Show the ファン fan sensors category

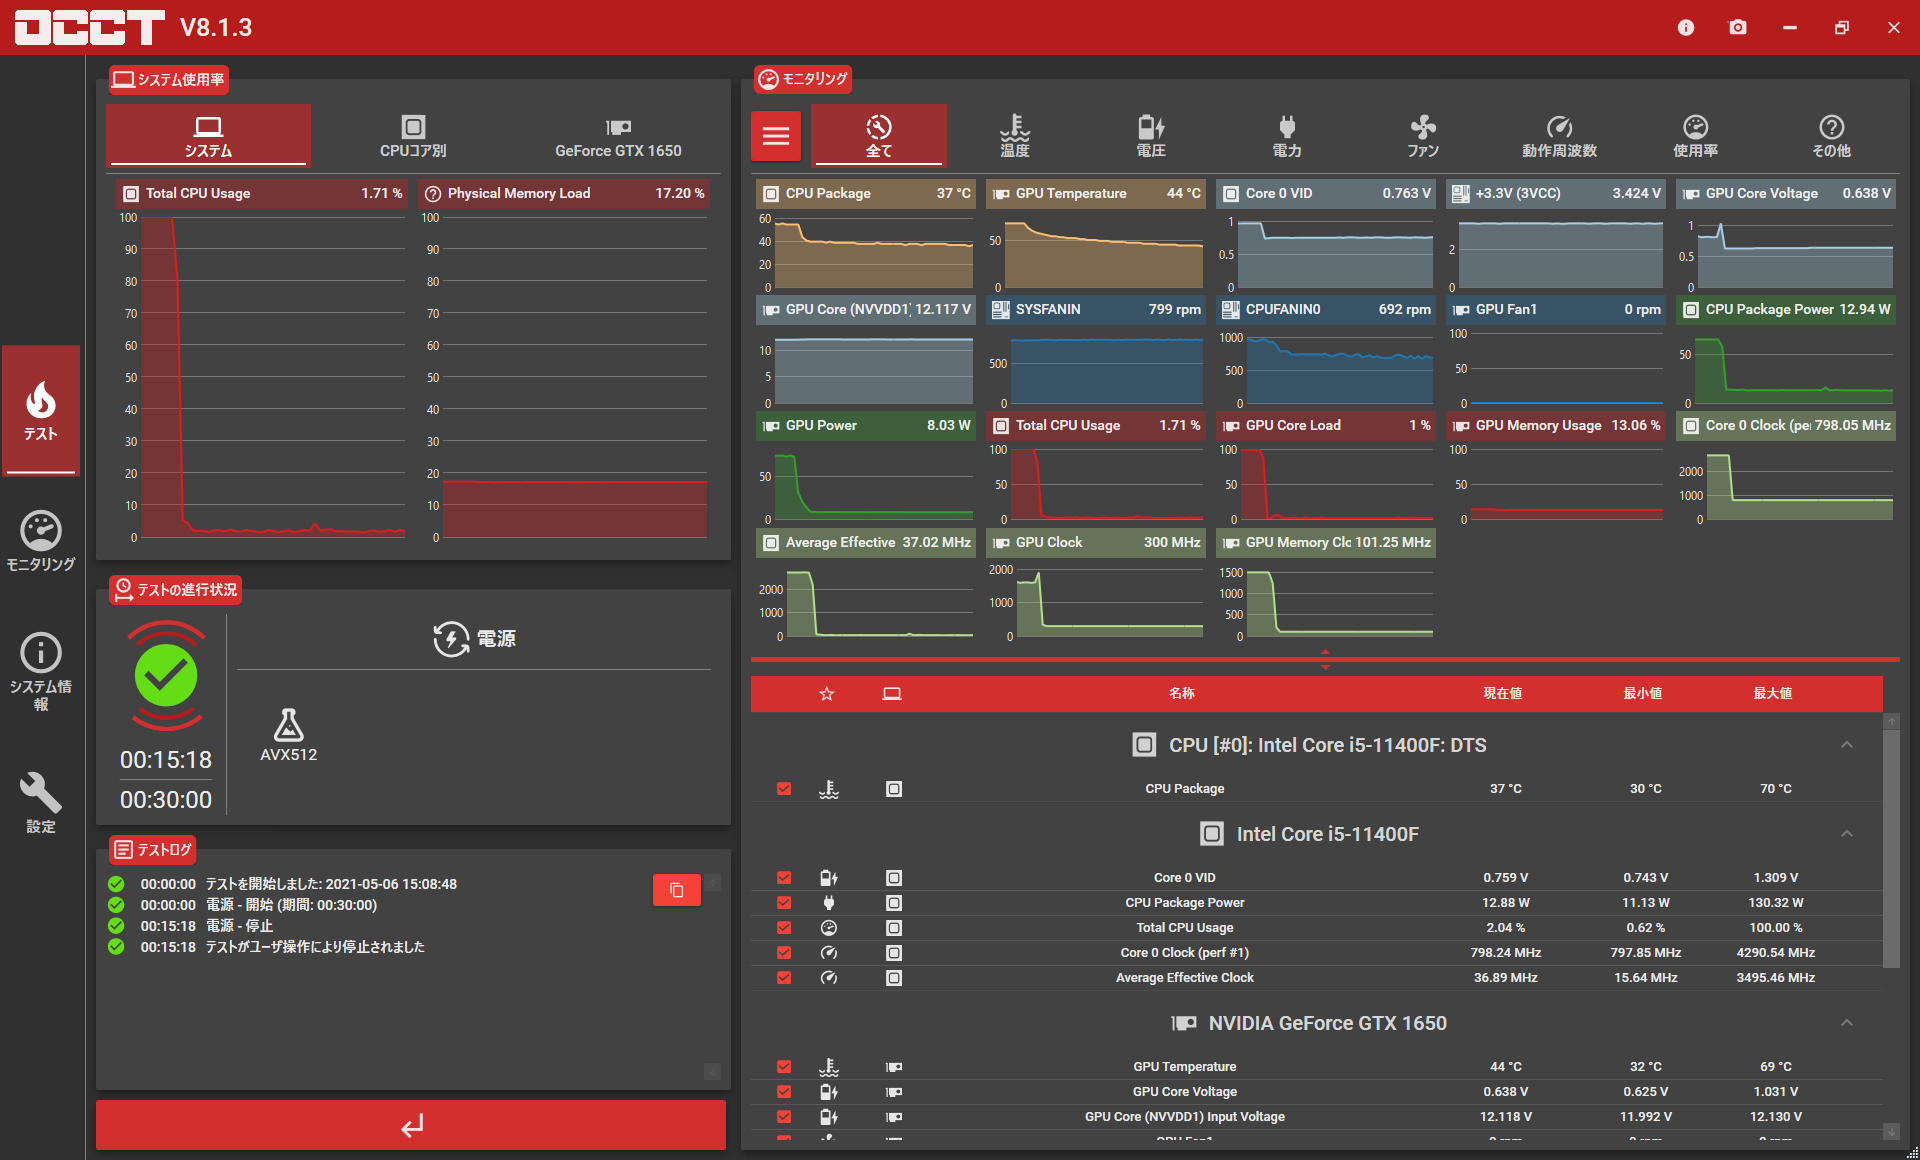[1422, 136]
